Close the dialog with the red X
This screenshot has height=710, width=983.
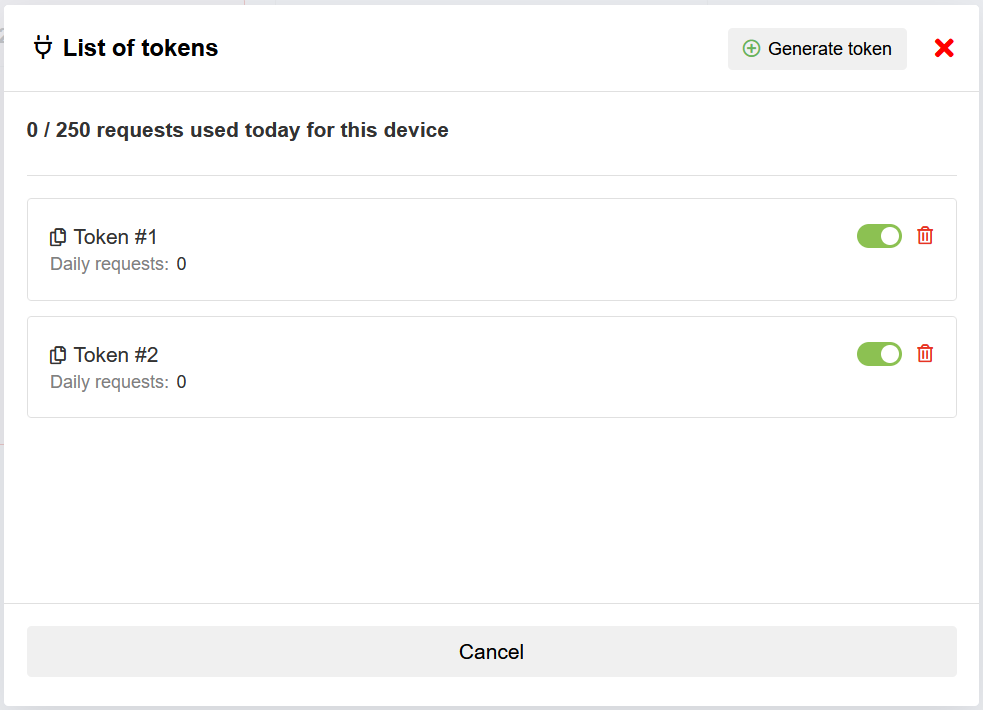pyautogui.click(x=944, y=48)
